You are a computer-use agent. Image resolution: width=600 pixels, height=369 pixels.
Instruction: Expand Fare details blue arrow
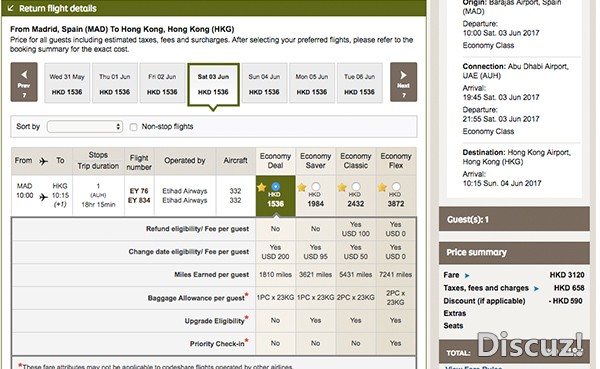467,275
